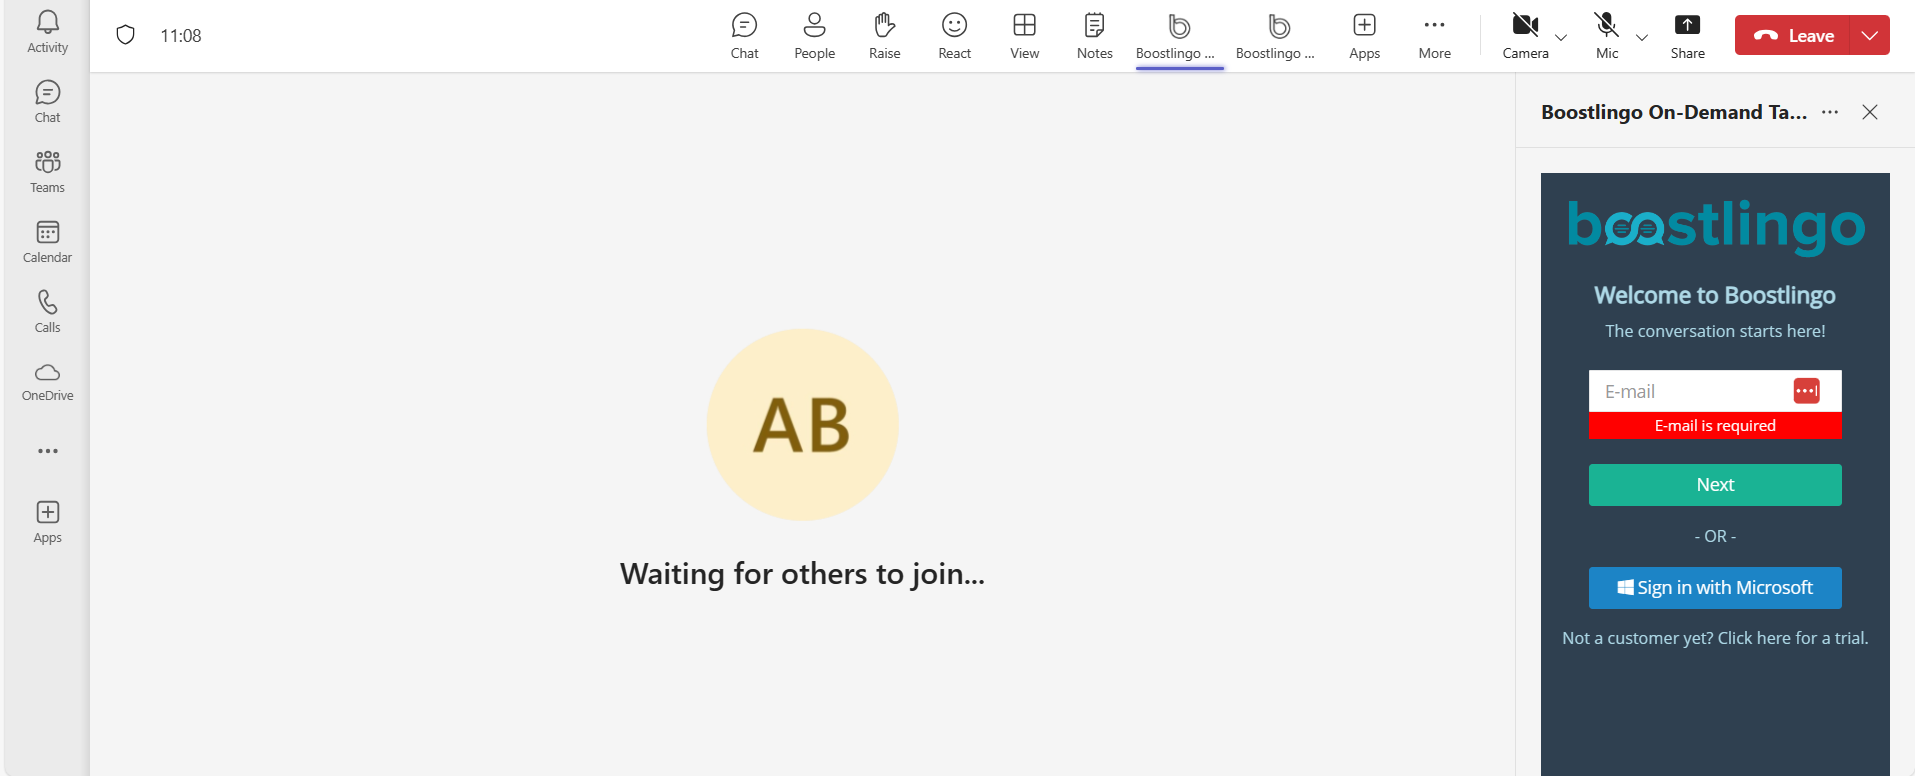Click the Share screen icon

pyautogui.click(x=1687, y=36)
